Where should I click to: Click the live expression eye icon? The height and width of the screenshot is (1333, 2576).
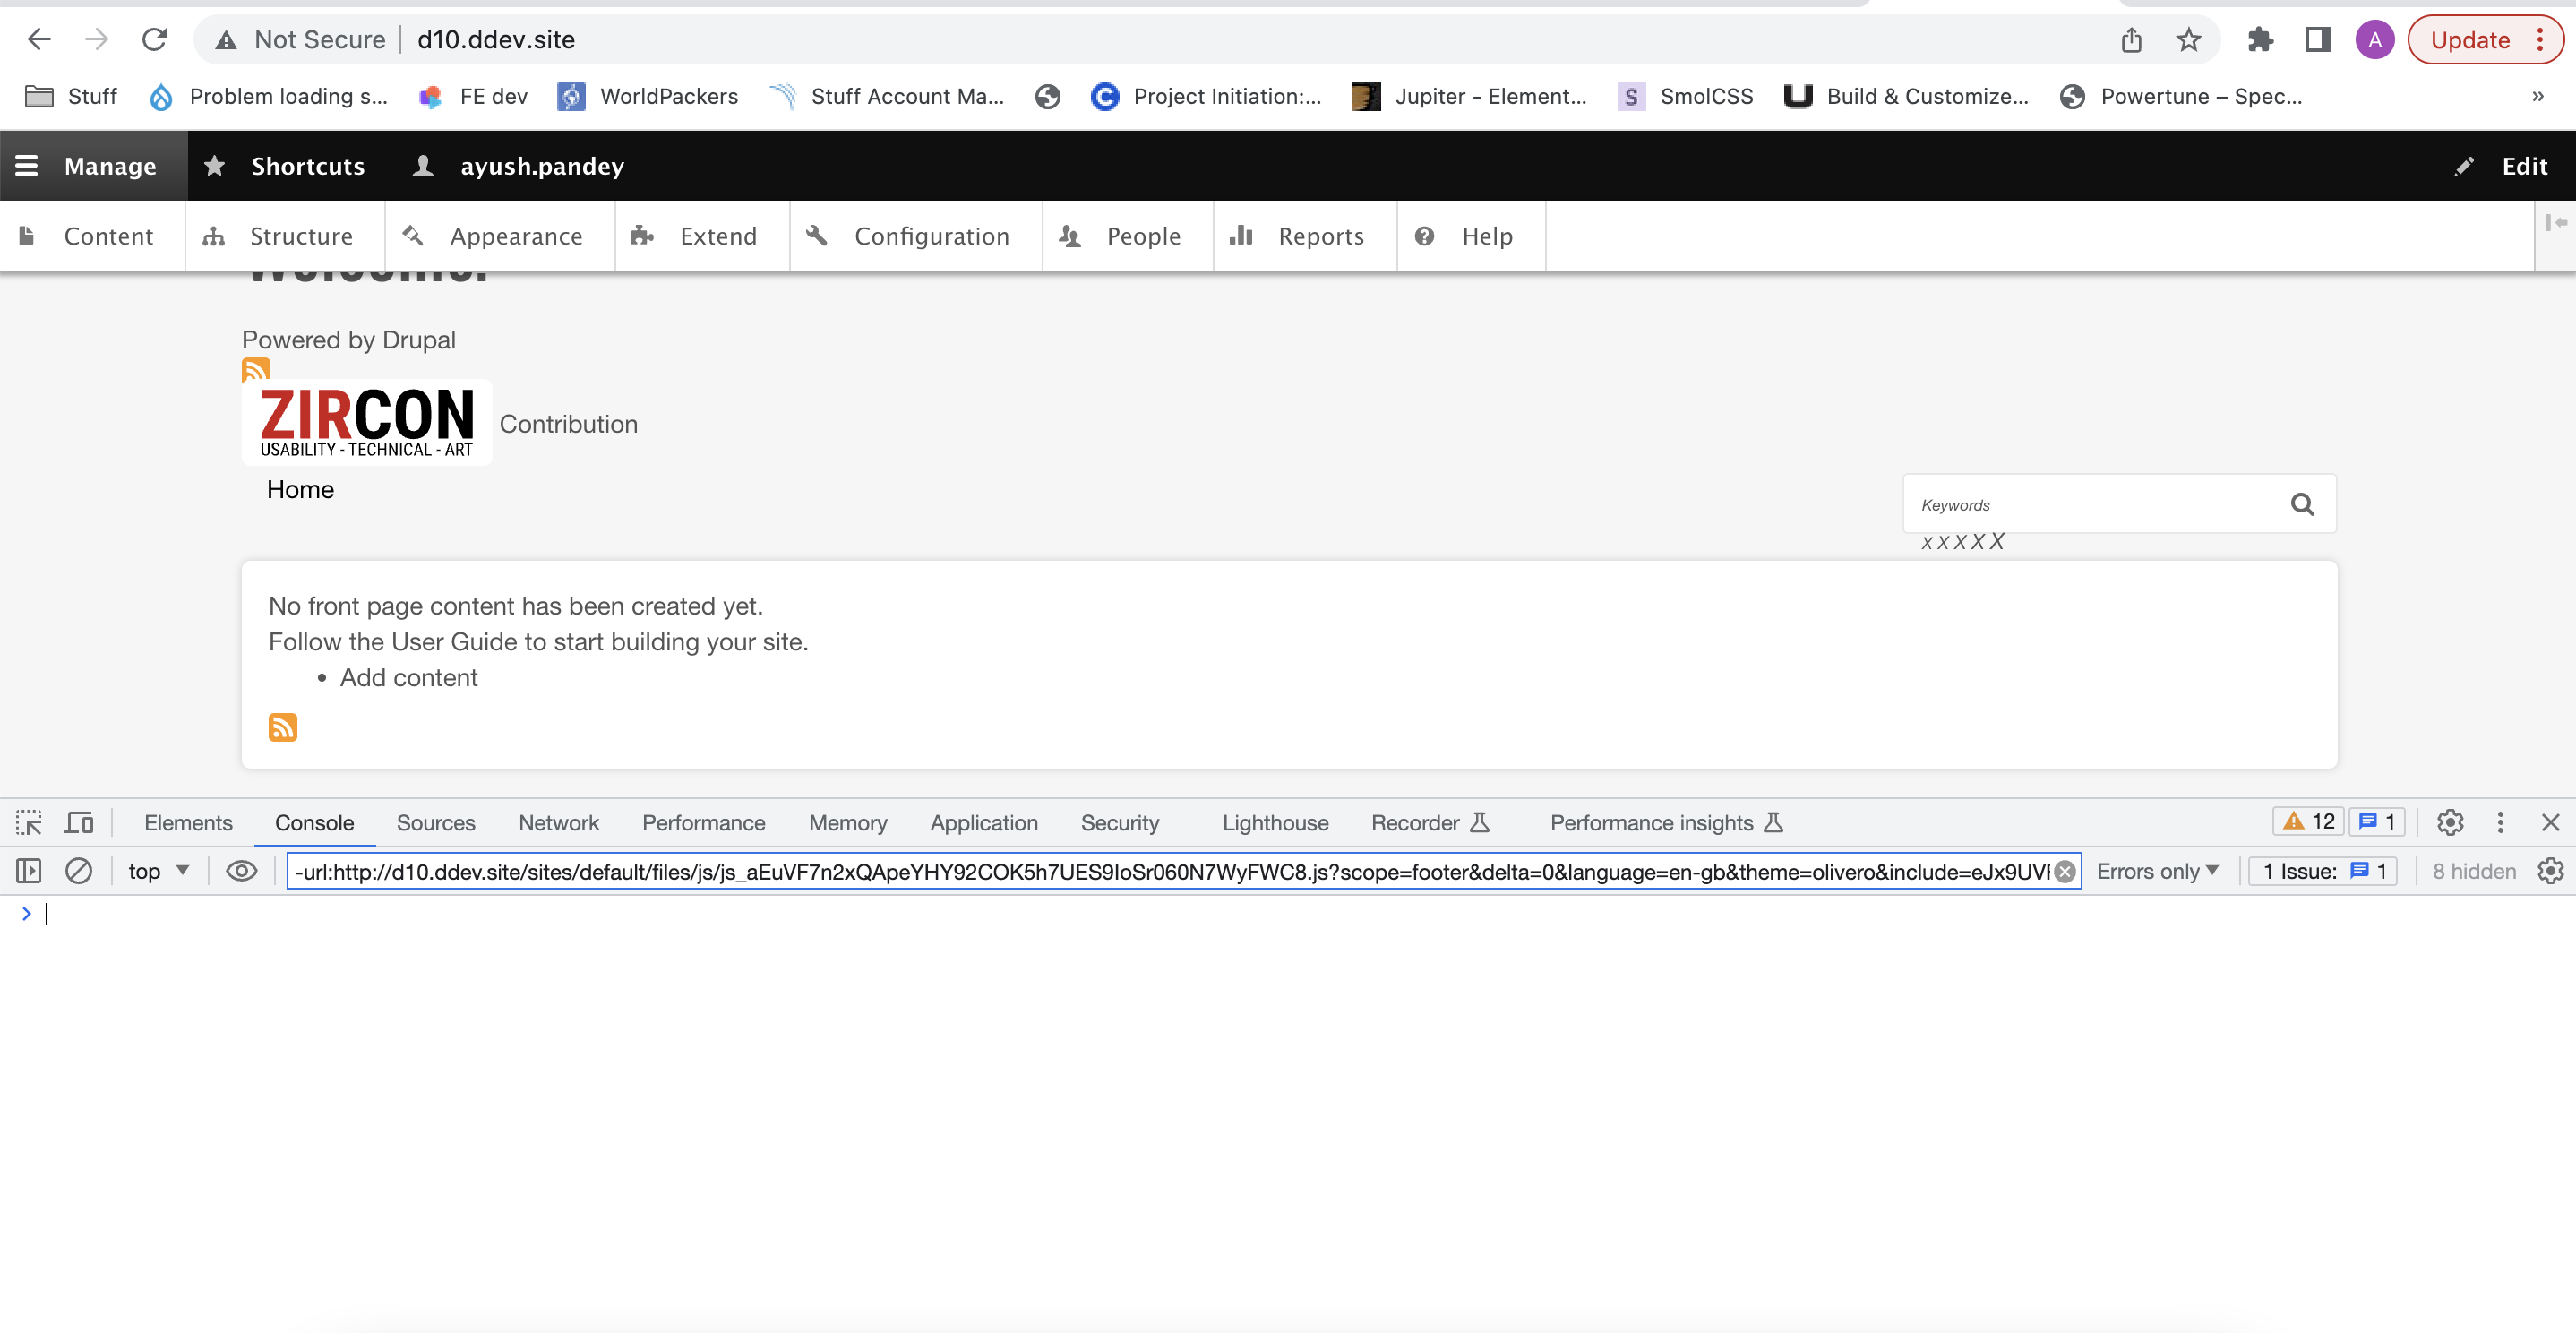[241, 871]
